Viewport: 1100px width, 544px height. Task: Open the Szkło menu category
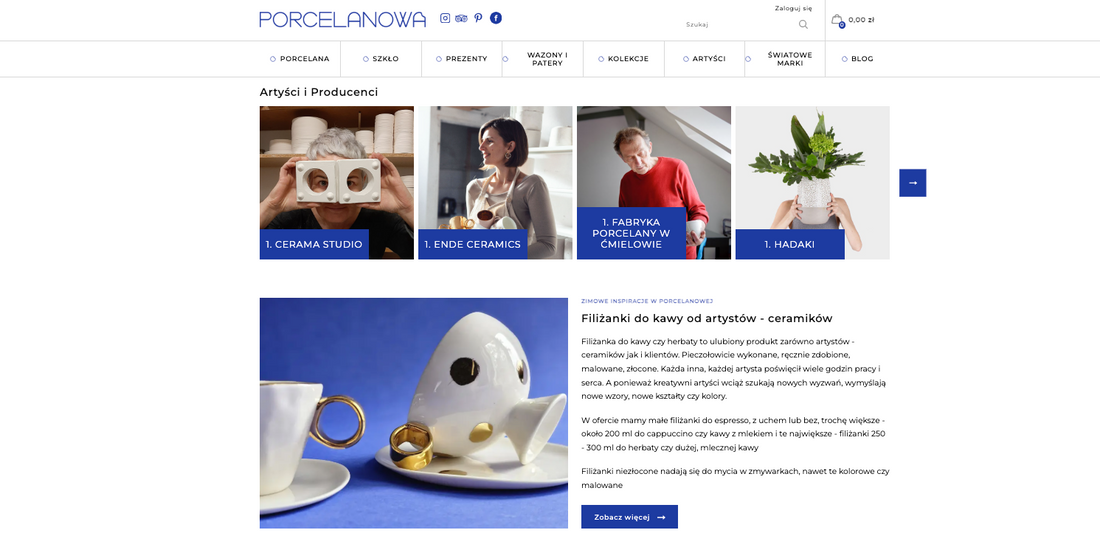[381, 59]
